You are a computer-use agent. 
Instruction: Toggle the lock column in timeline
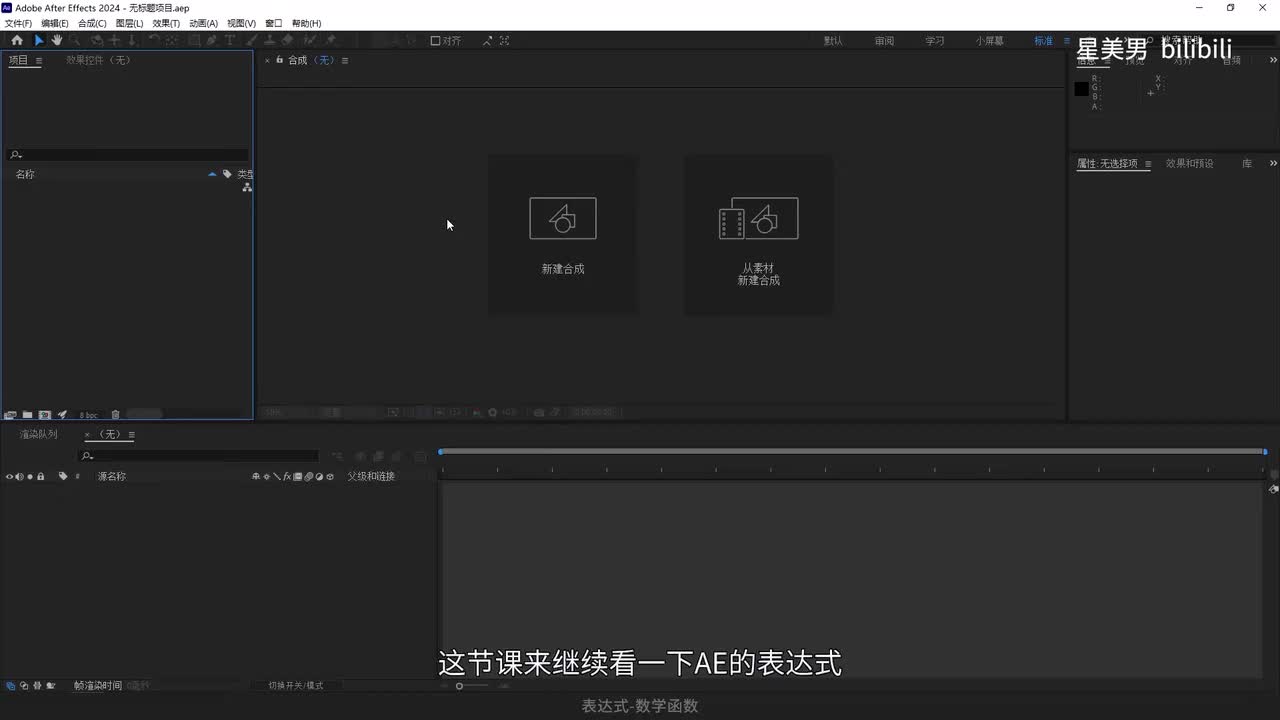point(40,477)
